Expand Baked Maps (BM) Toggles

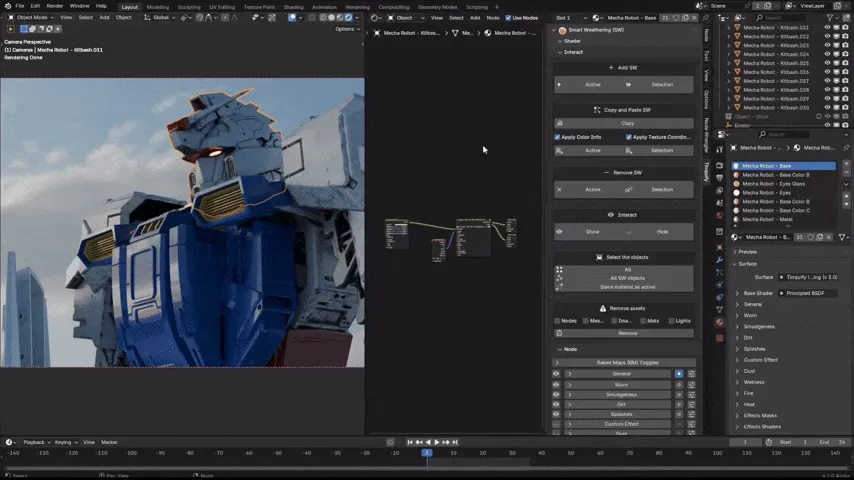coord(624,362)
